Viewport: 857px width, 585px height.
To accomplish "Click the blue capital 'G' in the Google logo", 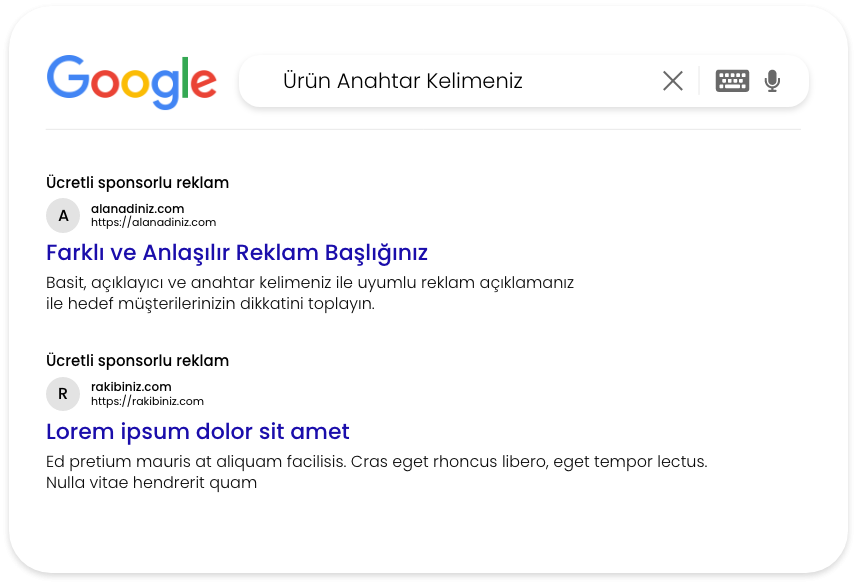I will (67, 80).
